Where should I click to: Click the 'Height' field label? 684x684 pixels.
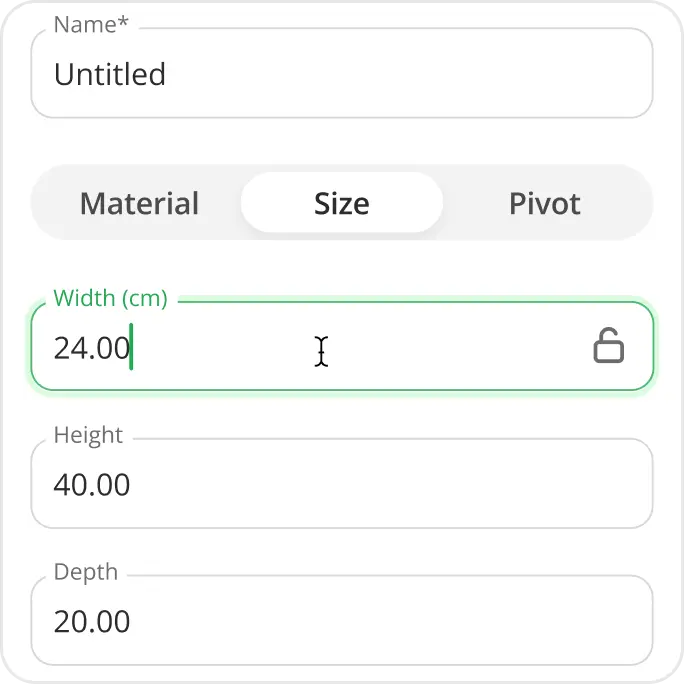click(88, 435)
